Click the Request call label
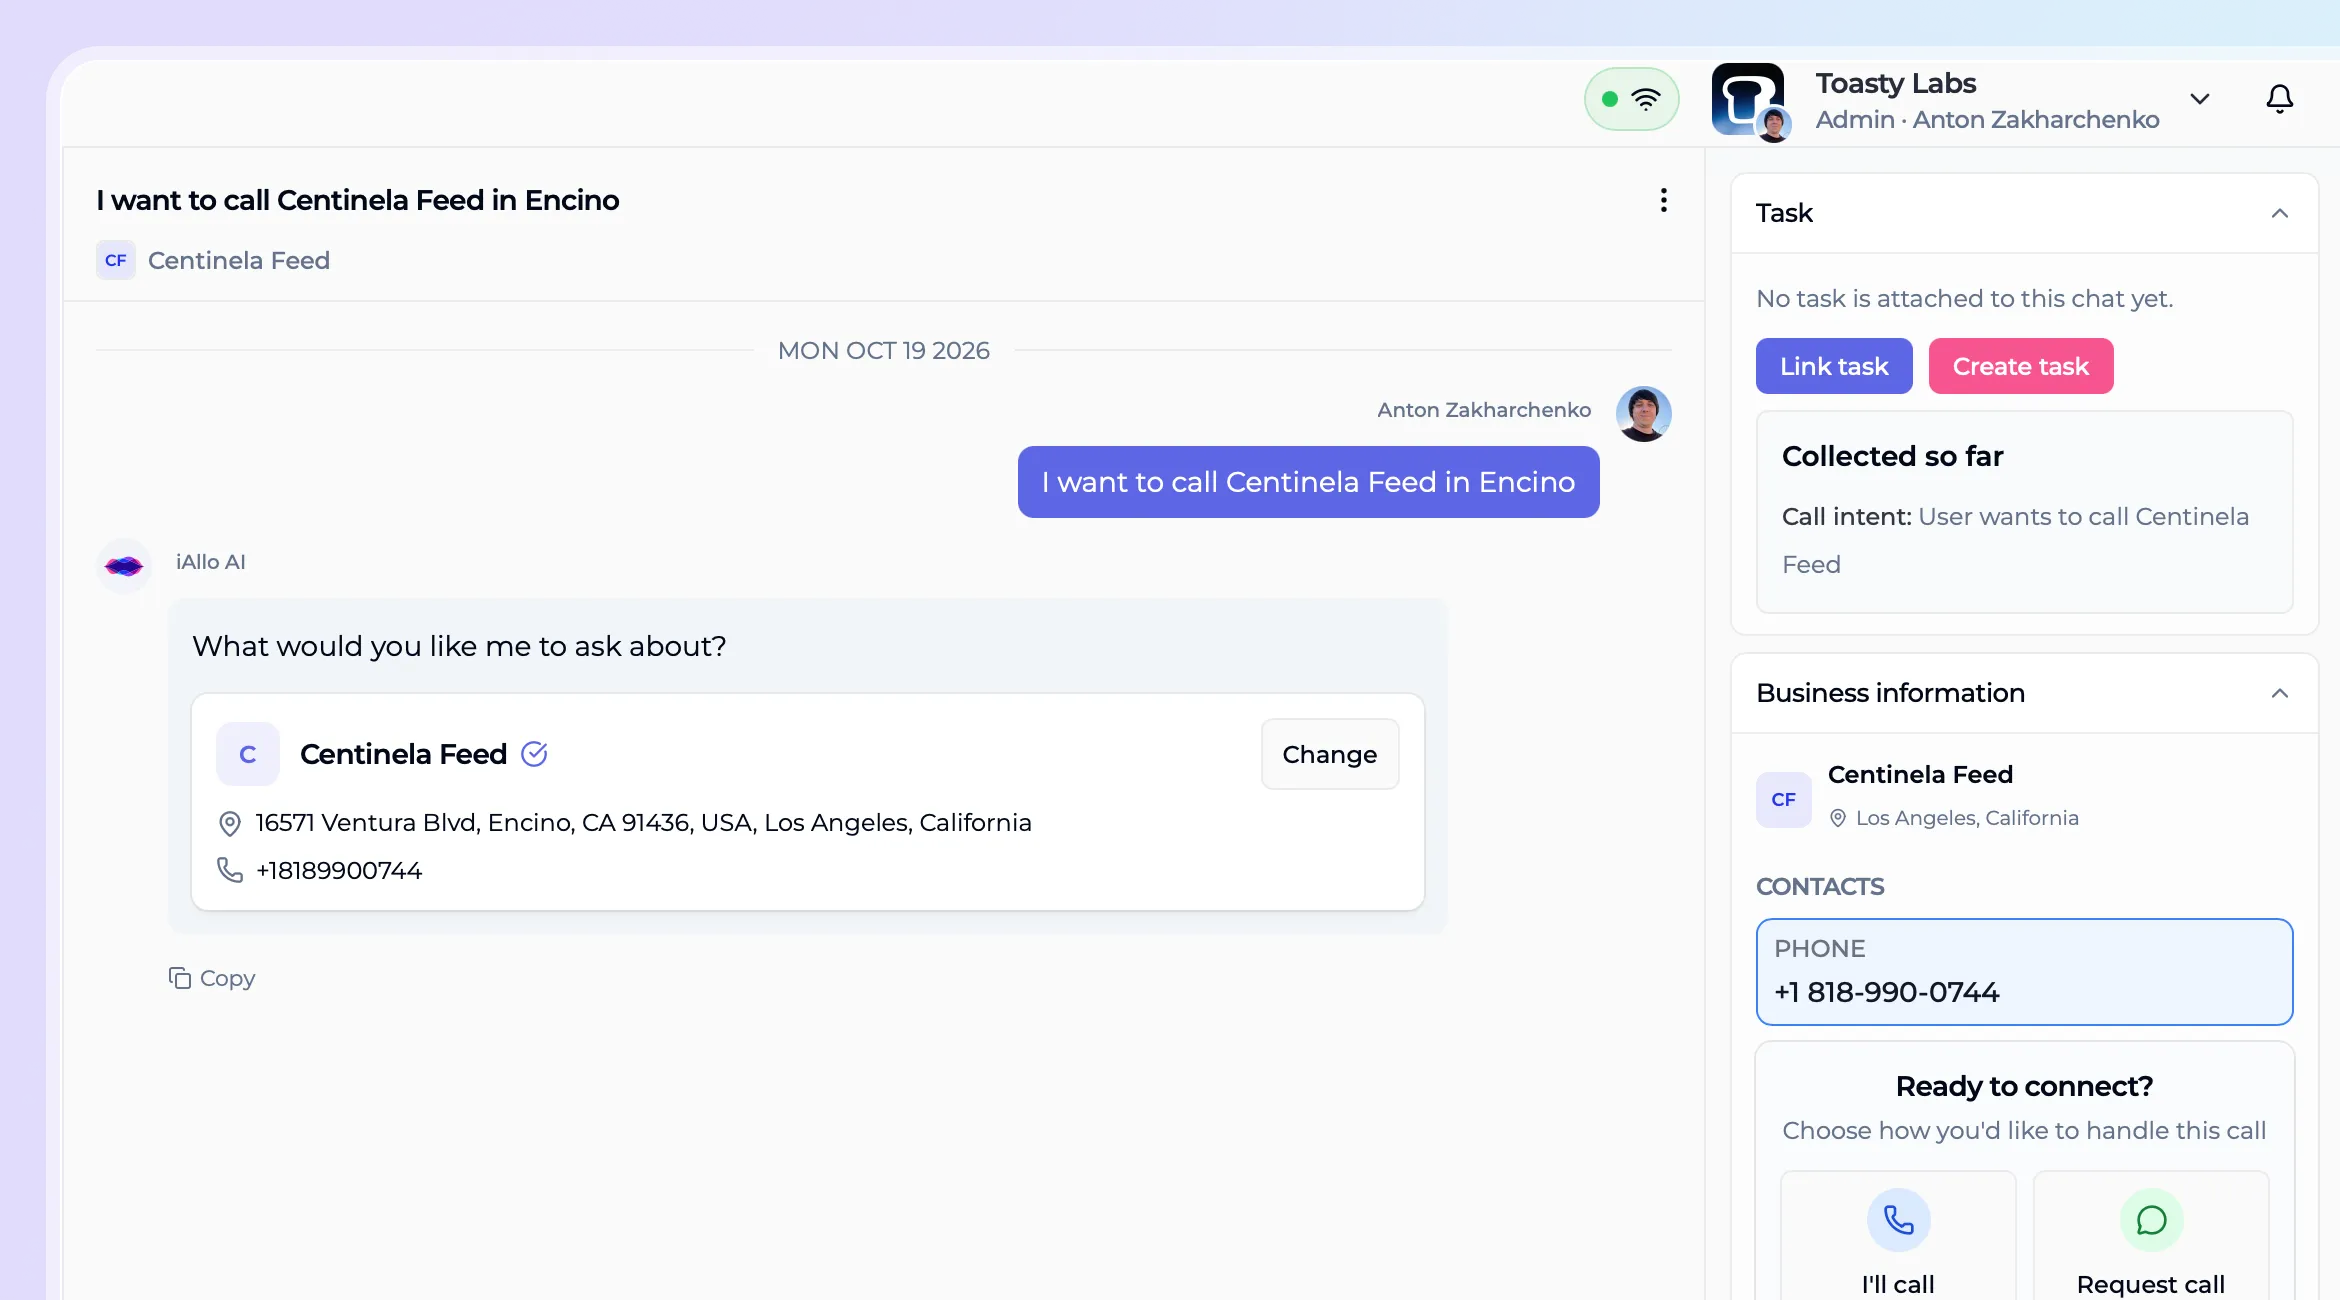 (2151, 1284)
